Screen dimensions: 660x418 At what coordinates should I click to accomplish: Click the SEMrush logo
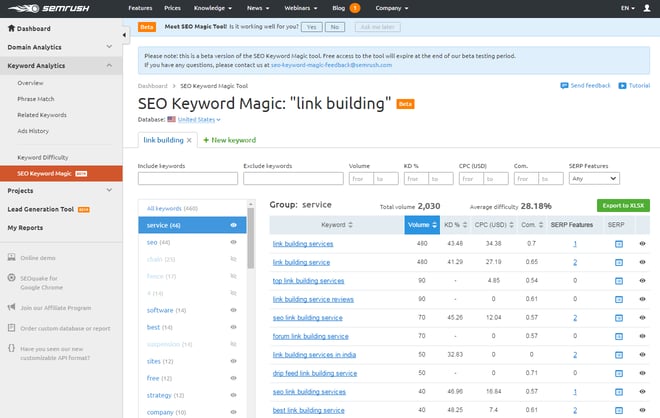click(x=48, y=8)
